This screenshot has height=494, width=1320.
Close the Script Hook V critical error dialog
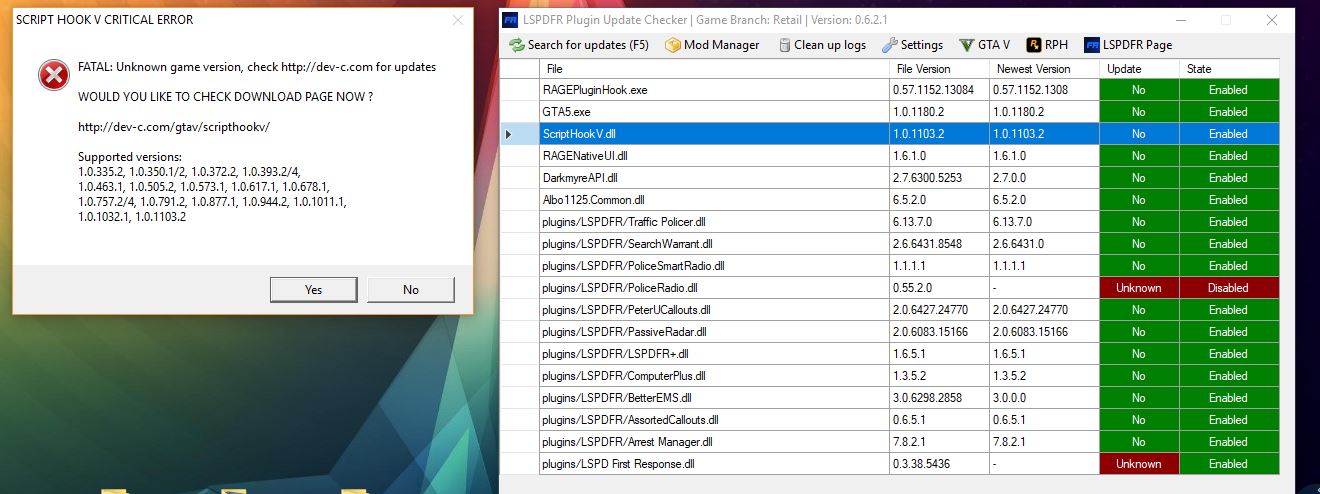(458, 19)
